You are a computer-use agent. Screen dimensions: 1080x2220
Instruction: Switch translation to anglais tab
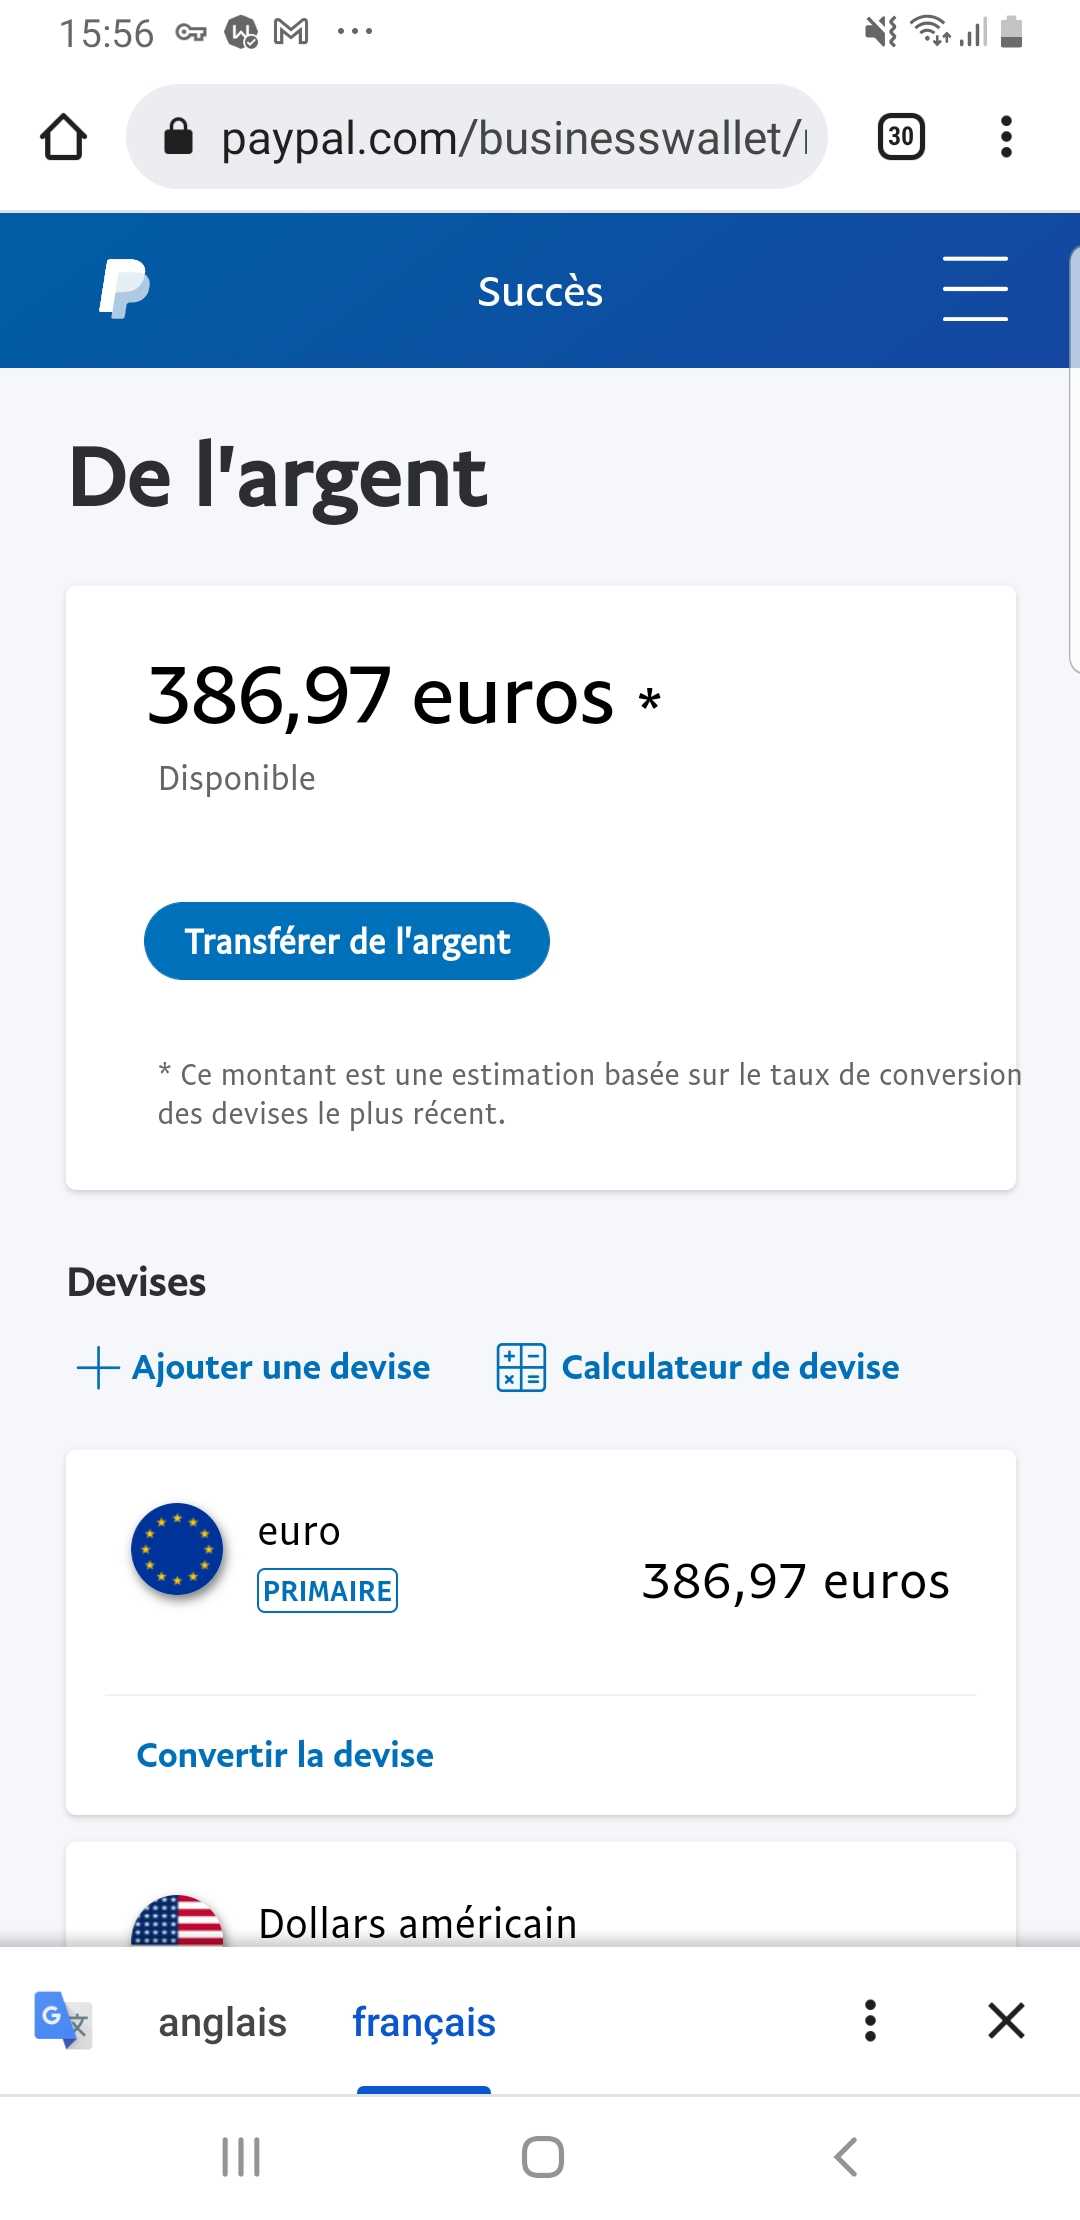[x=223, y=2022]
